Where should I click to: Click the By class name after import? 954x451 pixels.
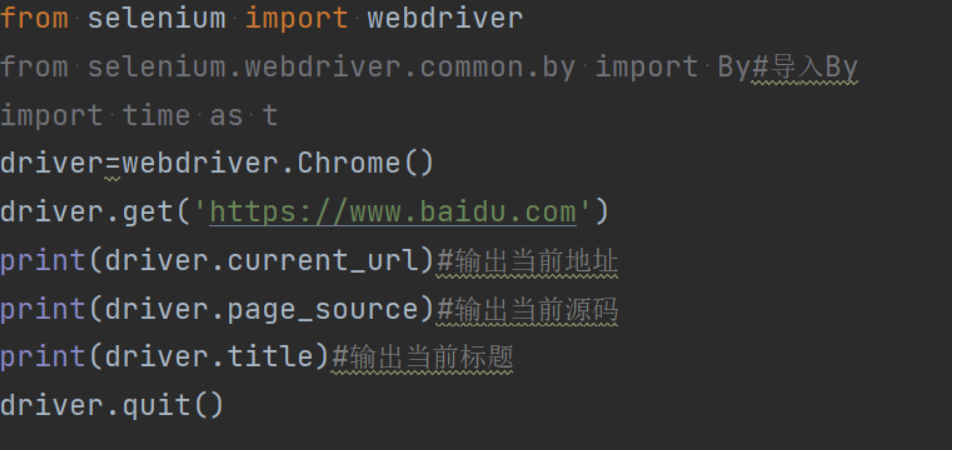(733, 67)
